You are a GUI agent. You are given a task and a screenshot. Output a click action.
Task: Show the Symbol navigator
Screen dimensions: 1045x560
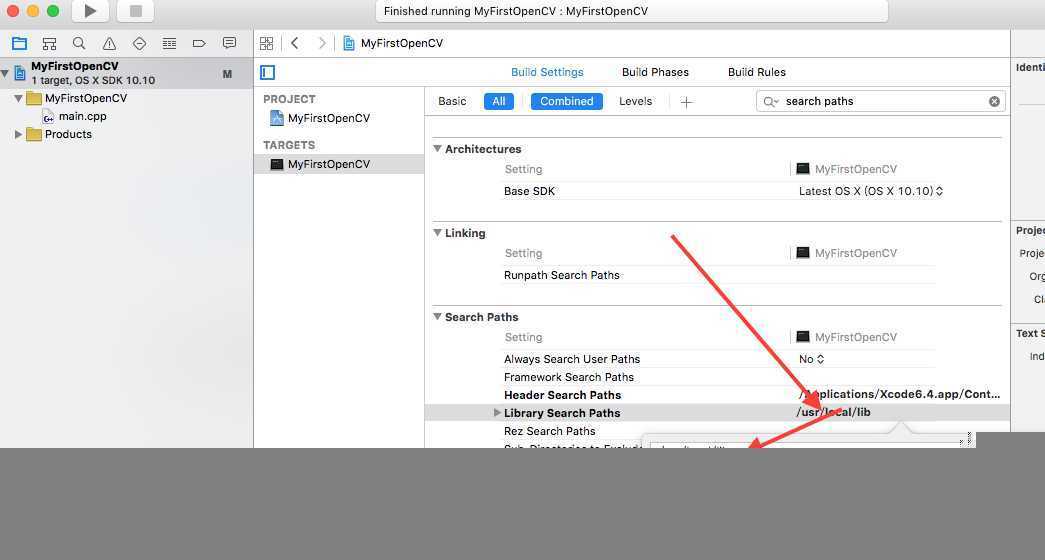click(x=49, y=43)
